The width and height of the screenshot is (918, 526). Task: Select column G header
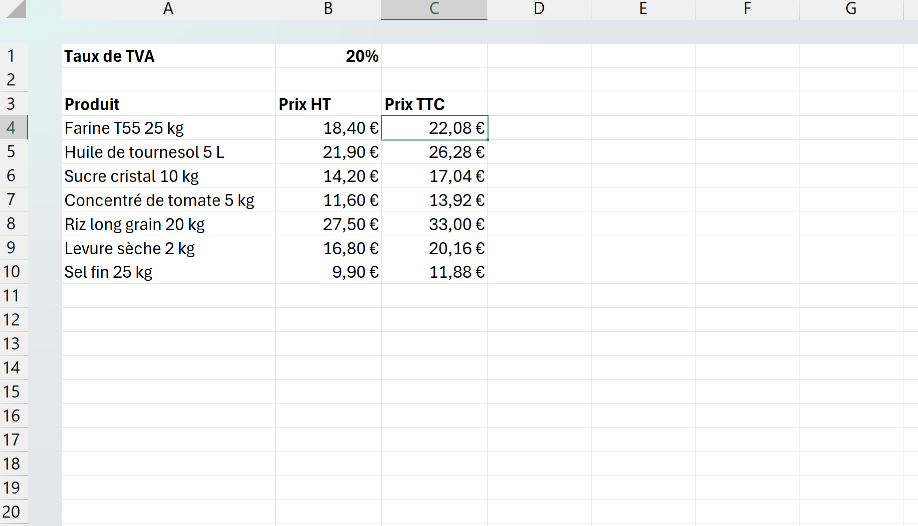[x=852, y=9]
